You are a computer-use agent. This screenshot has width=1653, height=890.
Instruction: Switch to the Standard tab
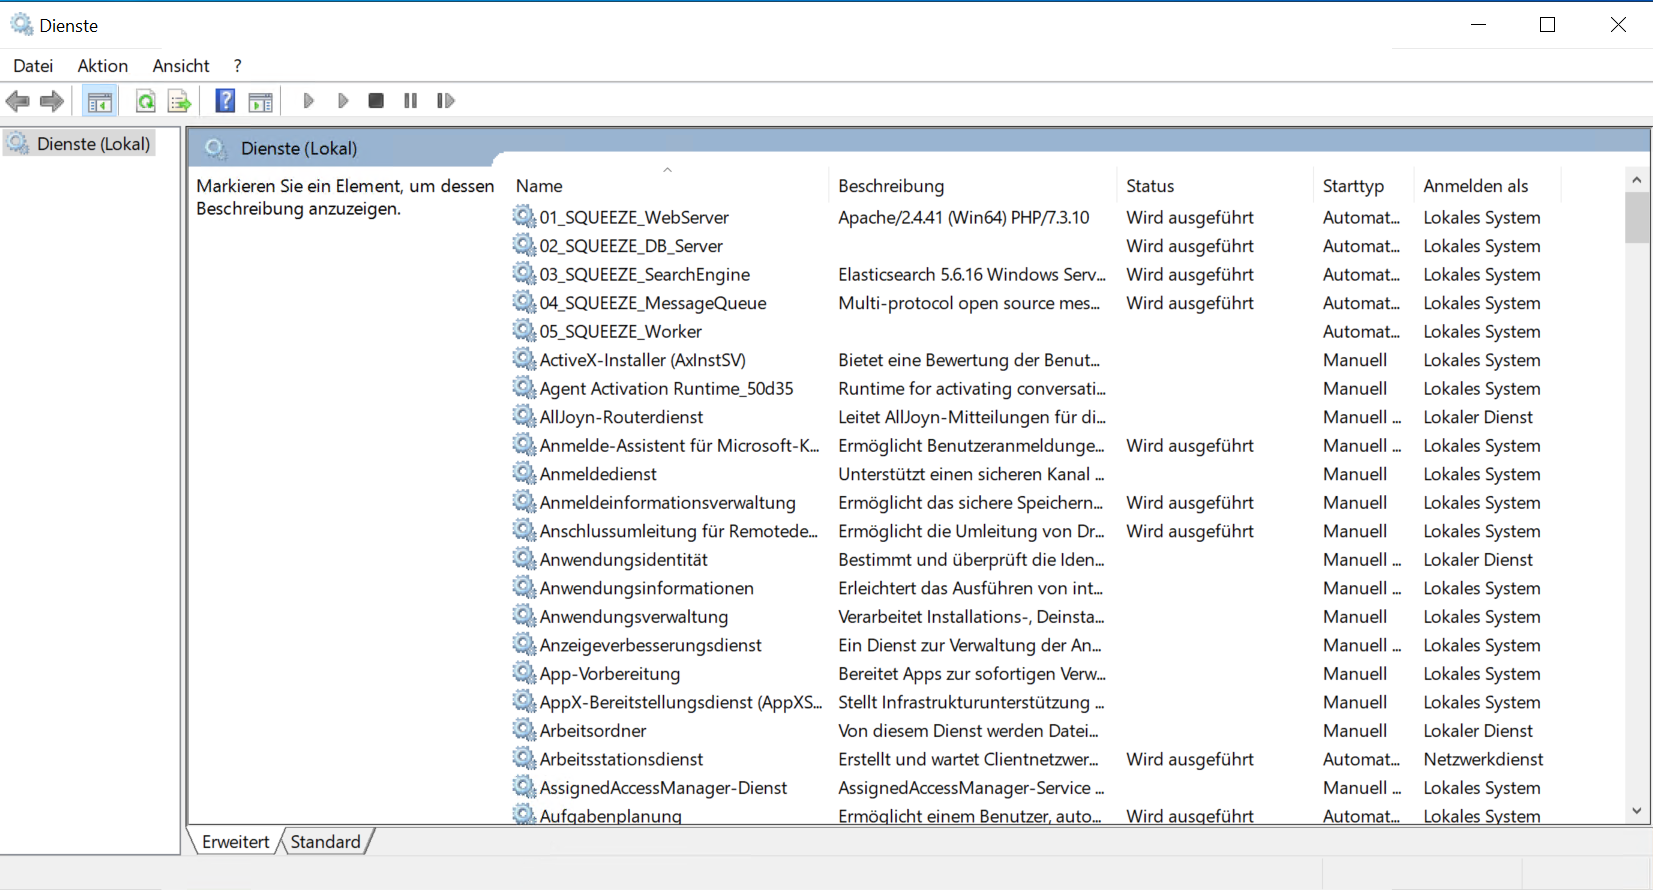pyautogui.click(x=325, y=842)
